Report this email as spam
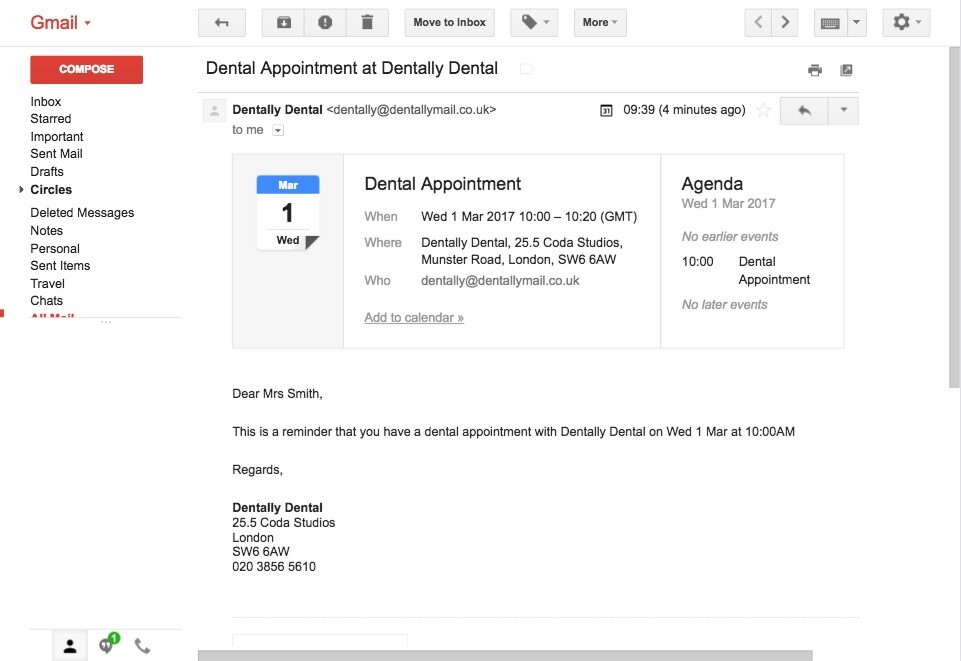Viewport: 961px width, 661px height. 324,22
